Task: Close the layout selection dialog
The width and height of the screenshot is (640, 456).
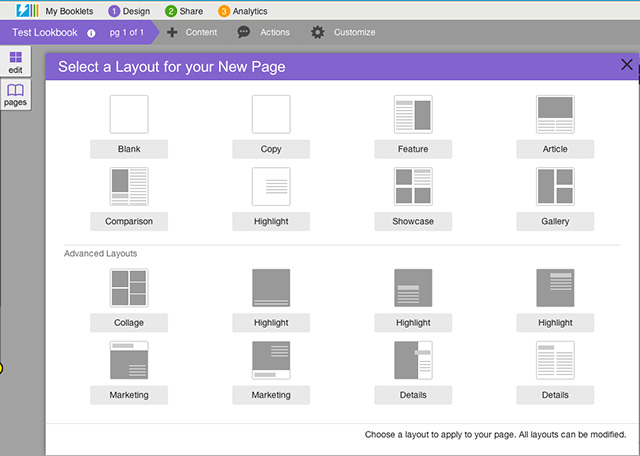Action: [x=627, y=65]
